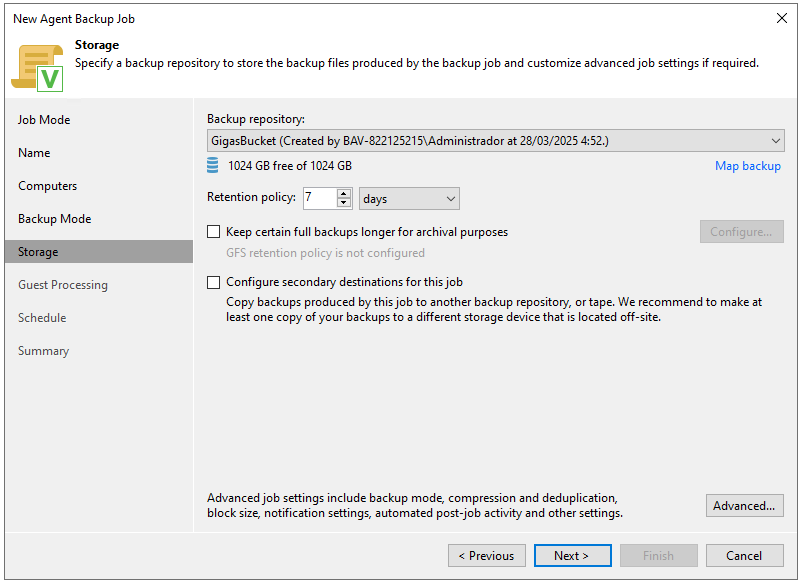Go back with the Previous button
This screenshot has width=802, height=586.
click(486, 556)
